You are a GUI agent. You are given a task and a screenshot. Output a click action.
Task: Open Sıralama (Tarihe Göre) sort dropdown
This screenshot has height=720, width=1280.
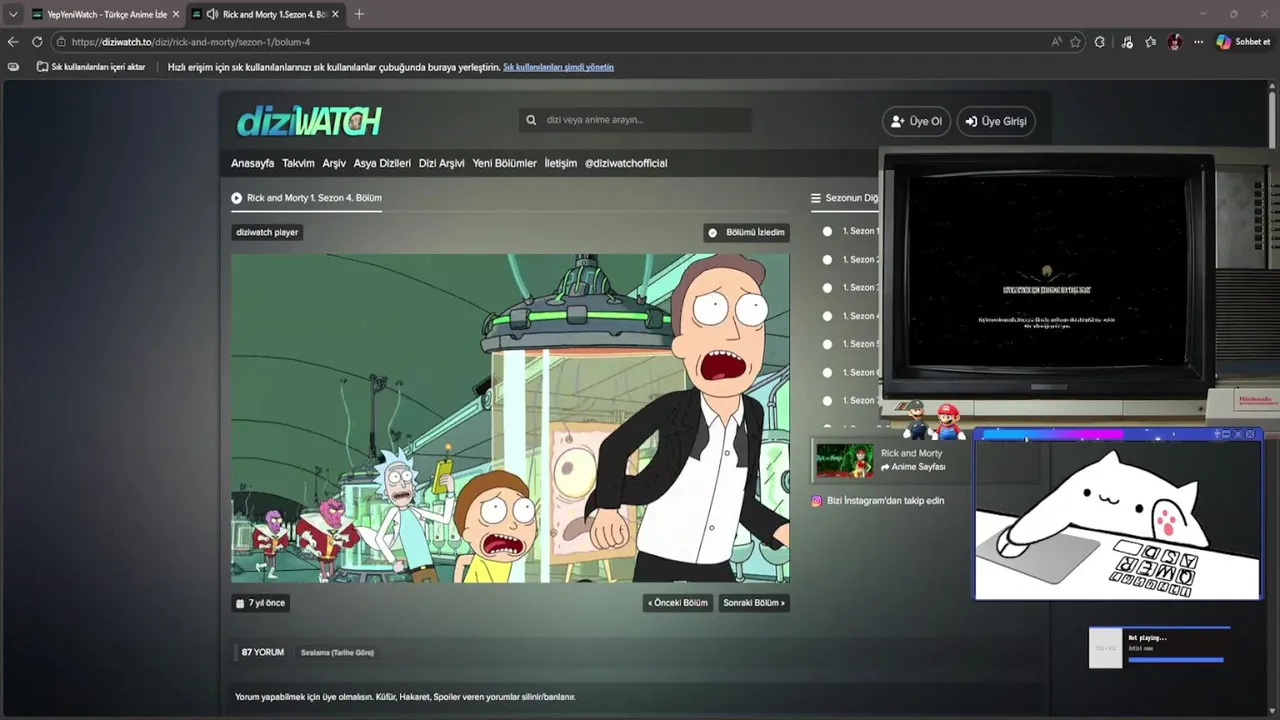coord(337,652)
